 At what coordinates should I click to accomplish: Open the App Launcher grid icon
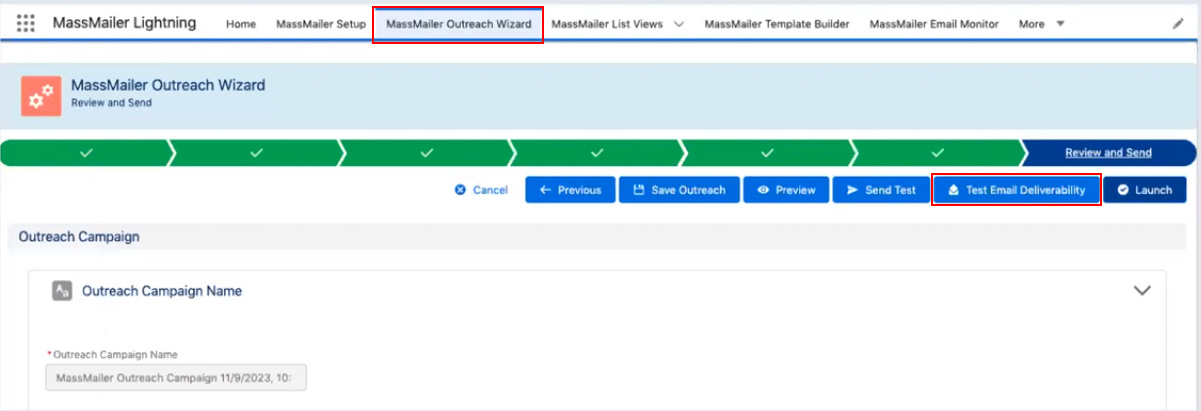tap(26, 23)
